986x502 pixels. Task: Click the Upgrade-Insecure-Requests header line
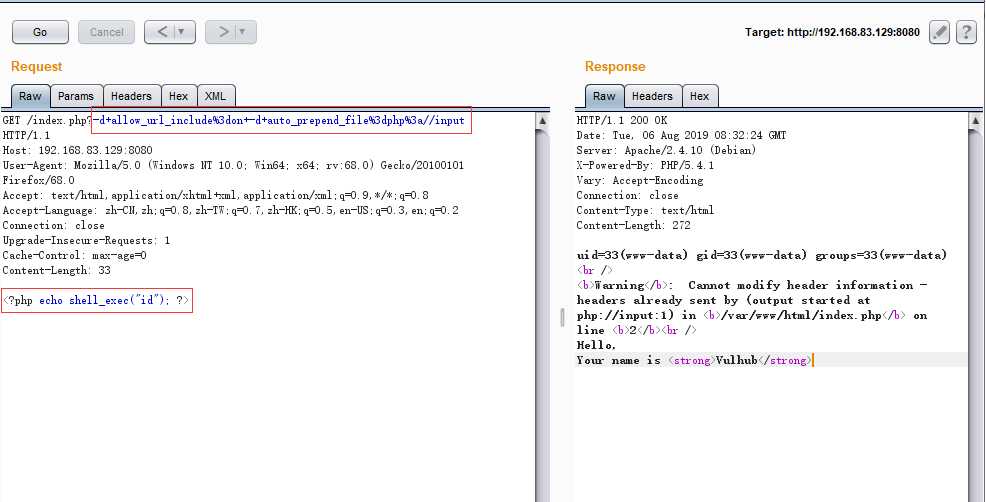[x=86, y=241]
